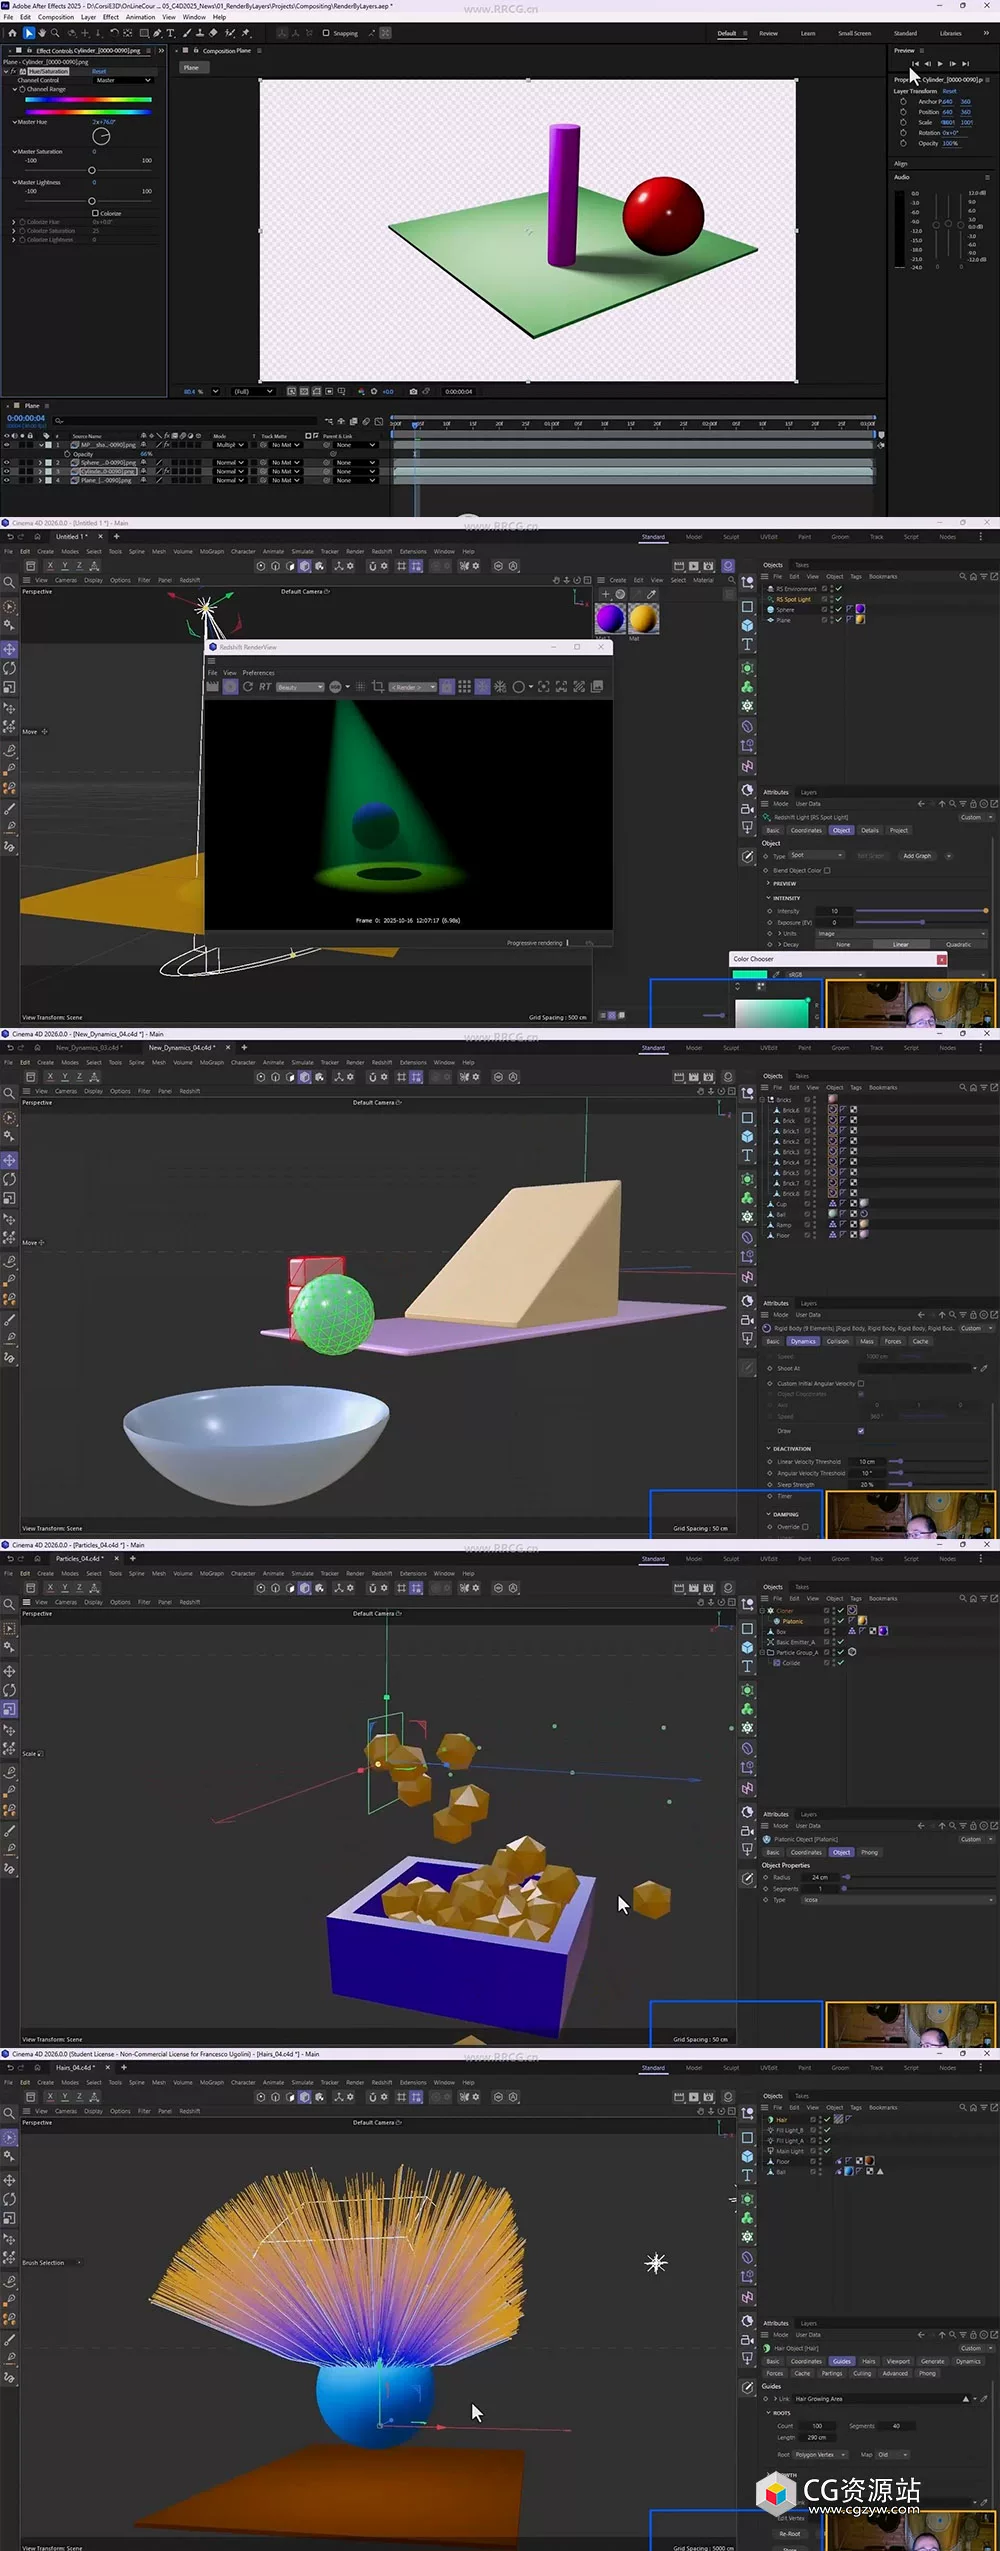
Task: Click the snowflake freeze icon in RenderView
Action: pyautogui.click(x=500, y=687)
